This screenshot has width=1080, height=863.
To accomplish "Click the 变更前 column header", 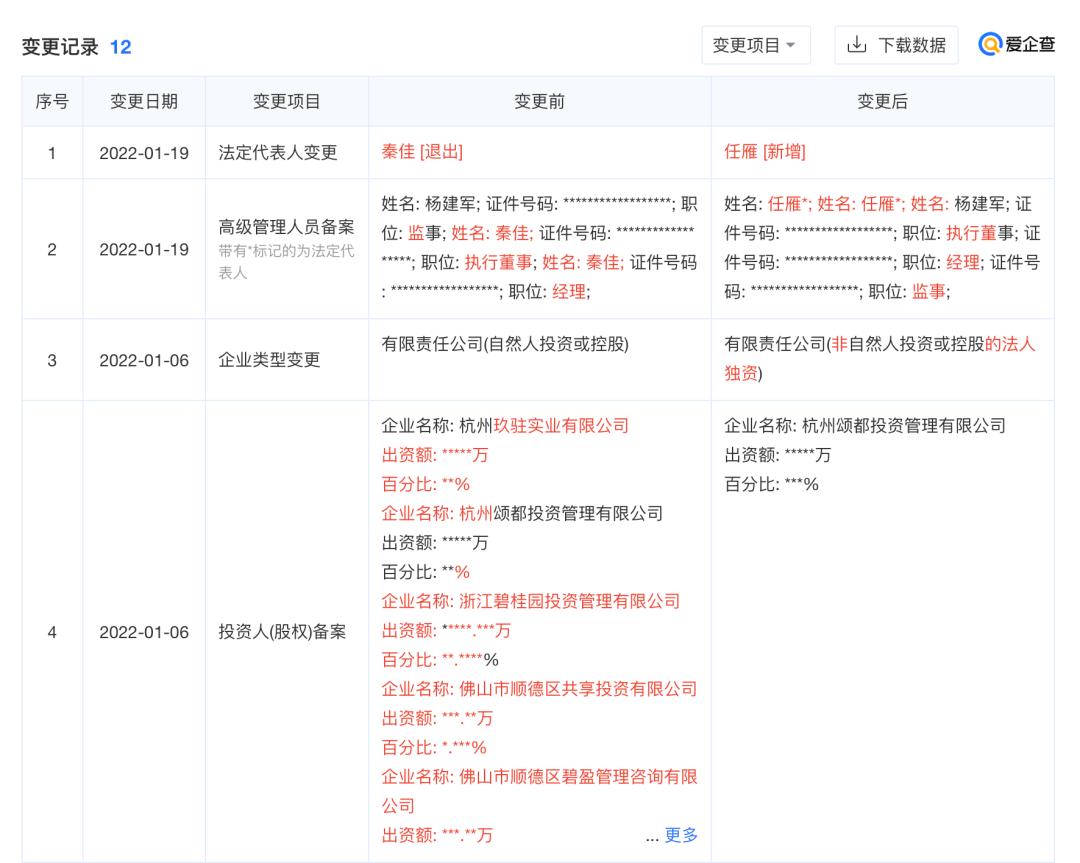I will [x=537, y=101].
